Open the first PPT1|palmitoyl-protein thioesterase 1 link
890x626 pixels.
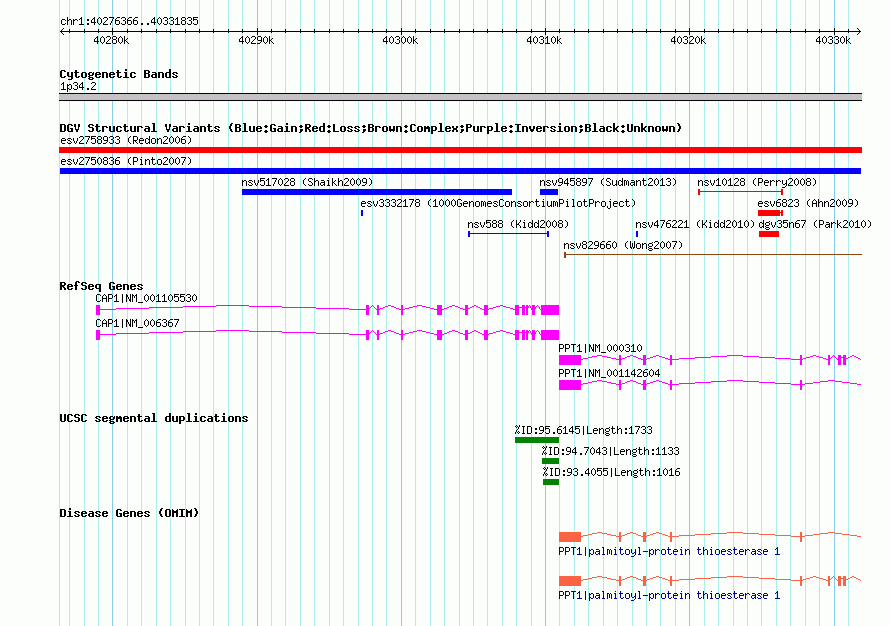(x=669, y=551)
